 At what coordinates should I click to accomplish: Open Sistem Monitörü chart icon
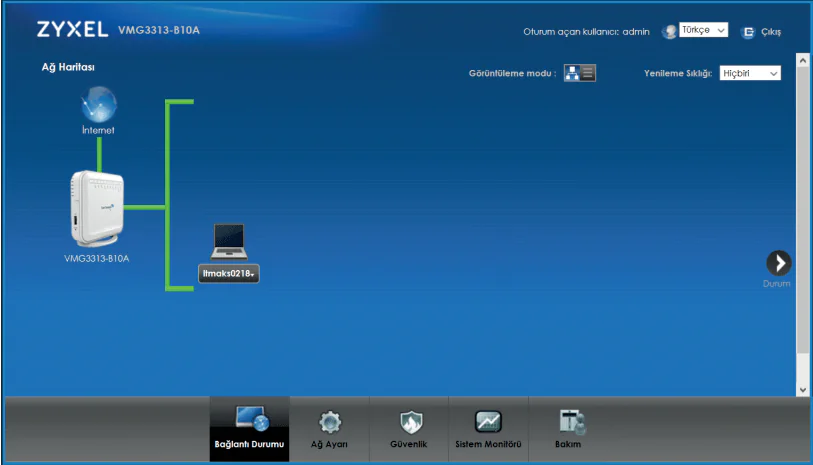point(488,422)
